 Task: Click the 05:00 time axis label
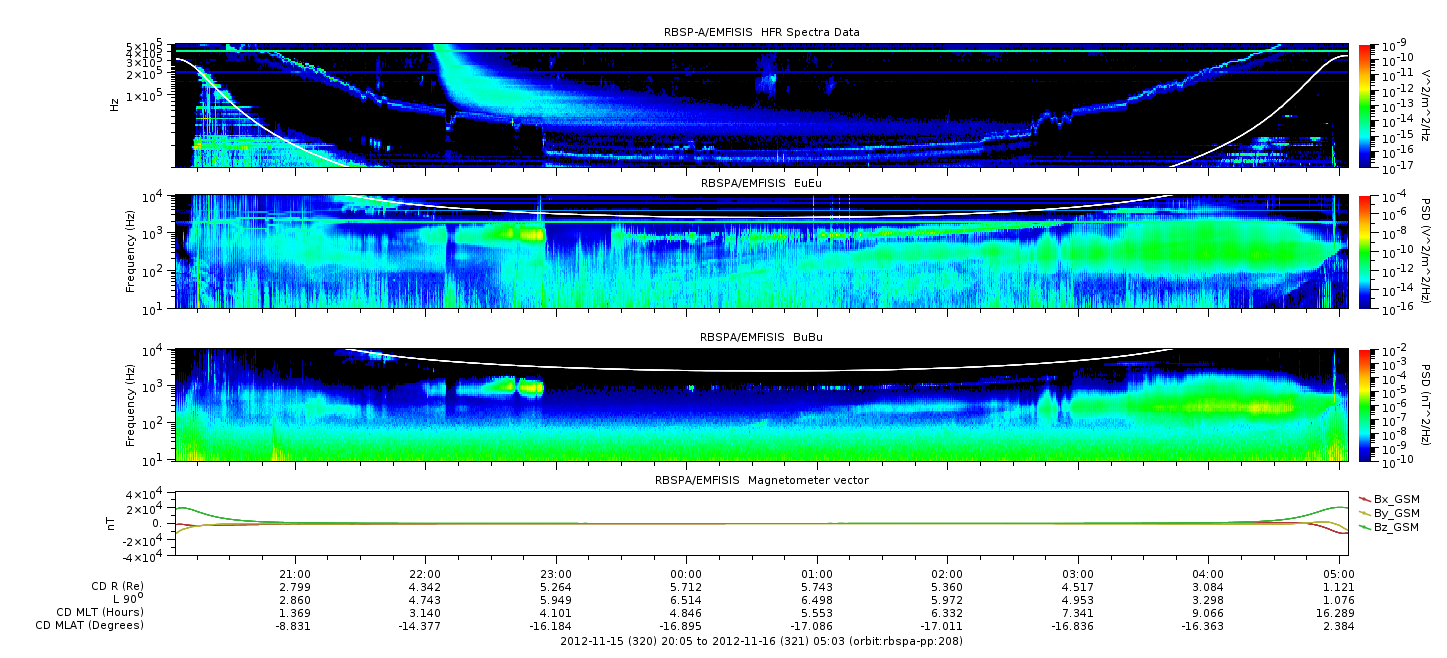pos(1339,573)
